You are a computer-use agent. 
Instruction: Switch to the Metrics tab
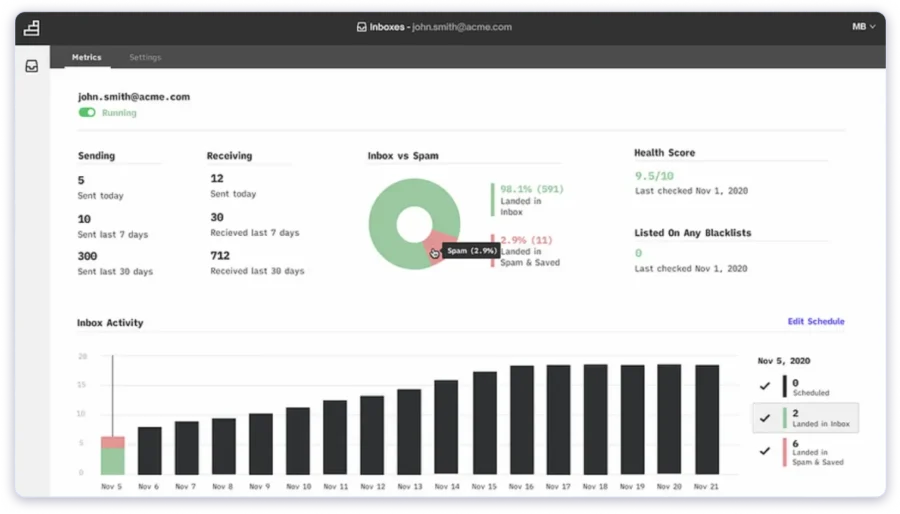coord(86,57)
